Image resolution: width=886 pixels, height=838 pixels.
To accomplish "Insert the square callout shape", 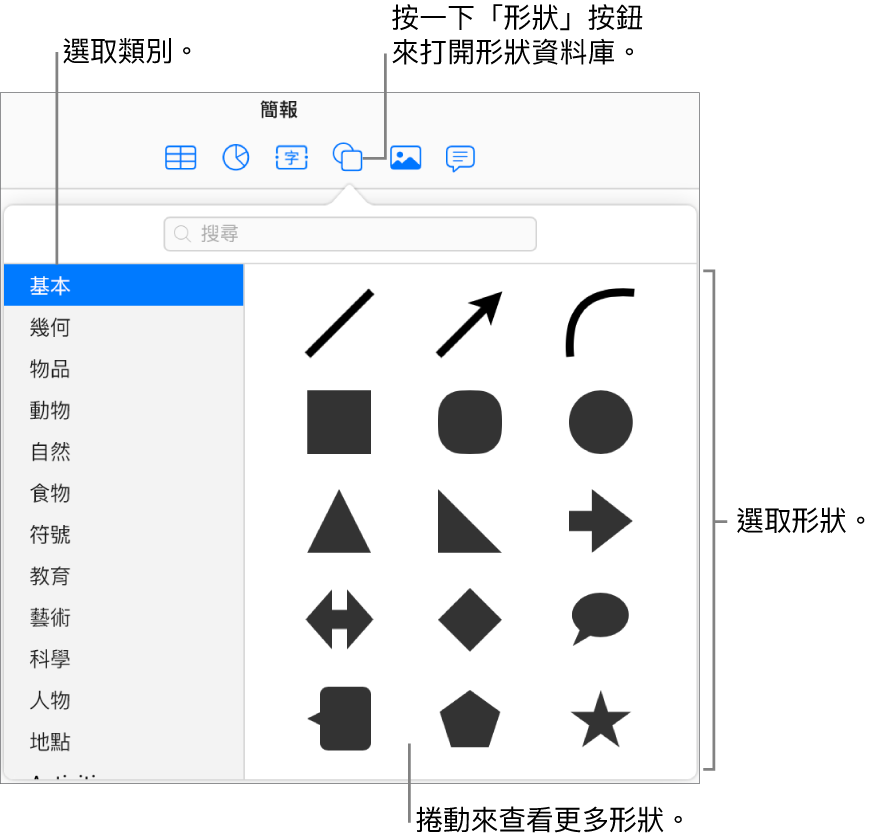I will pos(340,719).
